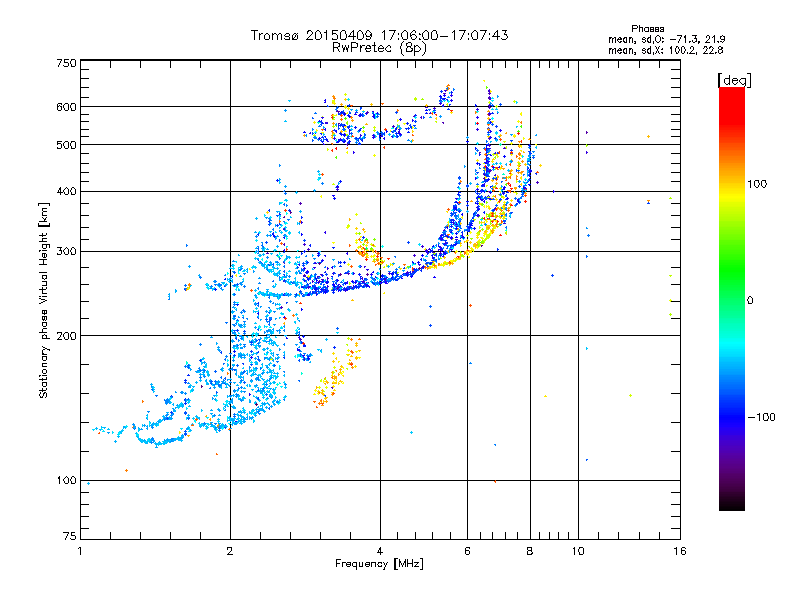Click the y-axis tick label '300'
Screen dimensions: 800x600
coord(66,251)
